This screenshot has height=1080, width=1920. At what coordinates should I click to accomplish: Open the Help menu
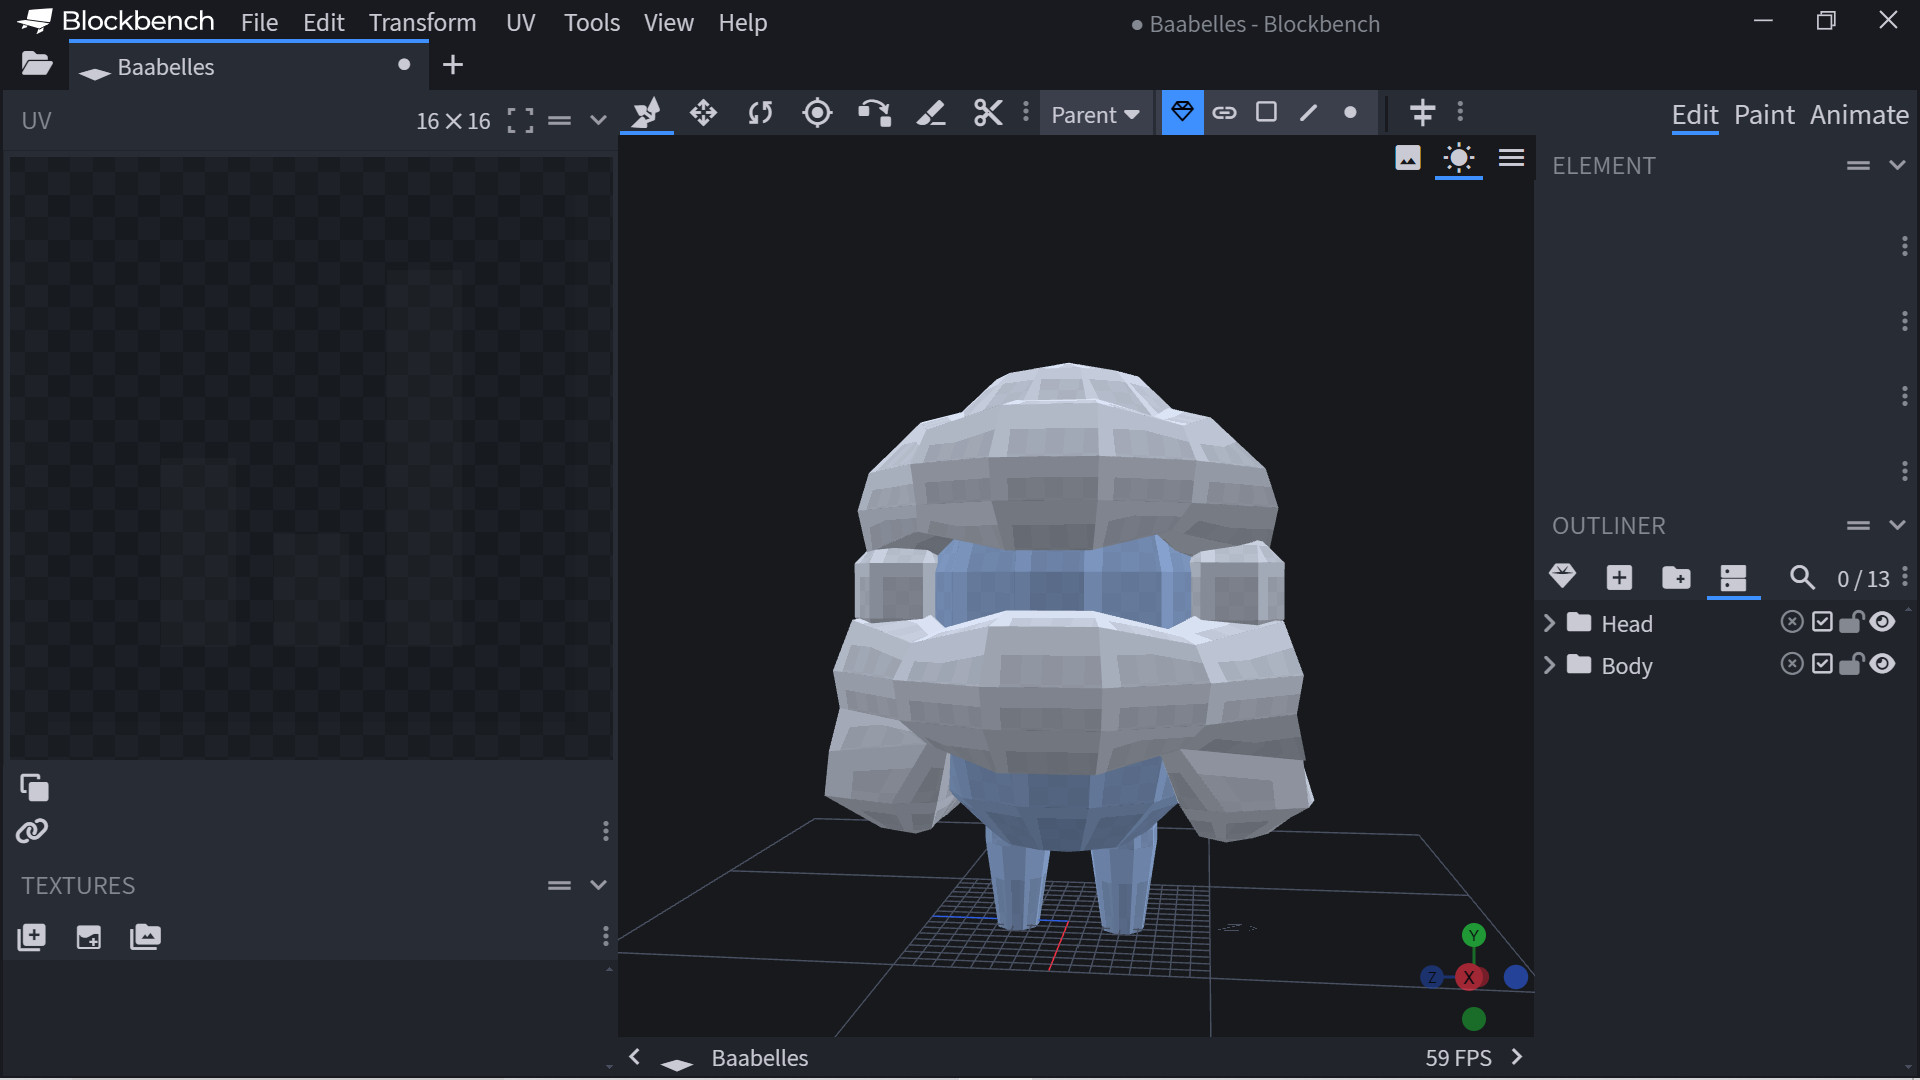pyautogui.click(x=743, y=22)
